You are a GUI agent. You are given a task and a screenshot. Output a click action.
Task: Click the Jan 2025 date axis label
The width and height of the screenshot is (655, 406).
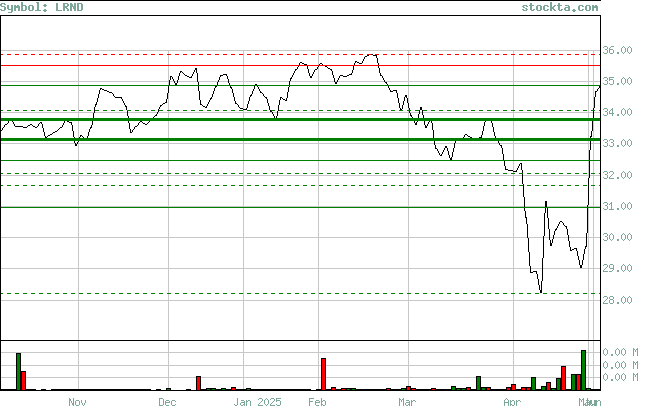coord(257,402)
